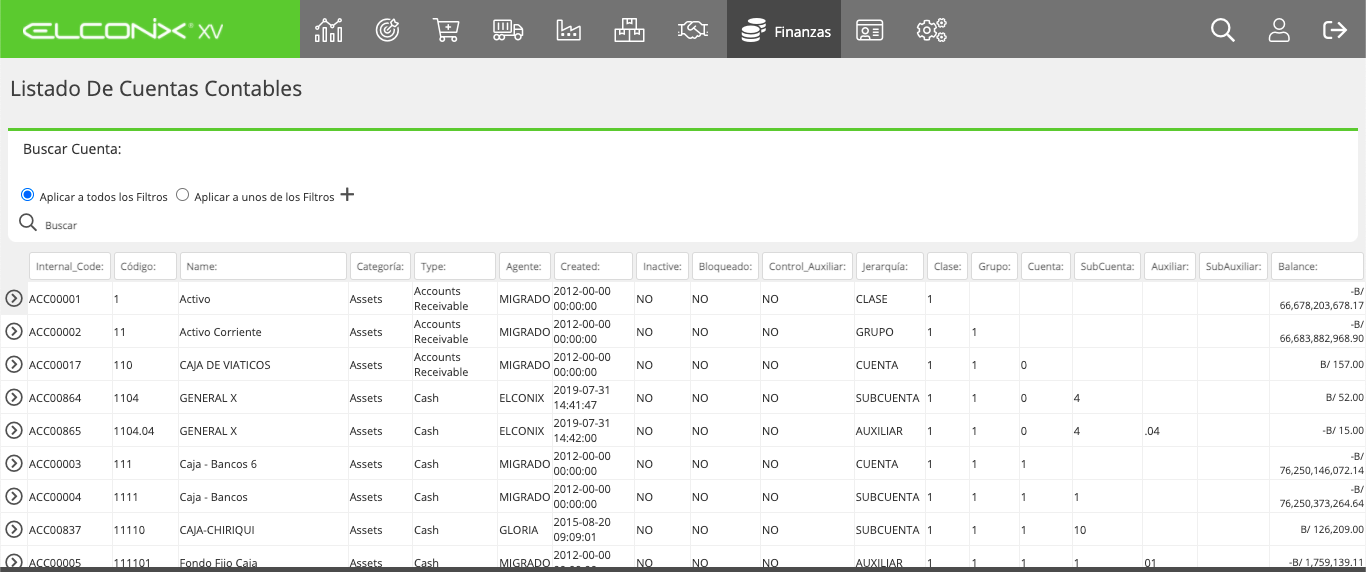The height and width of the screenshot is (572, 1366).
Task: Select 'Aplicar a todos los Filtros' radio
Action: 27,195
